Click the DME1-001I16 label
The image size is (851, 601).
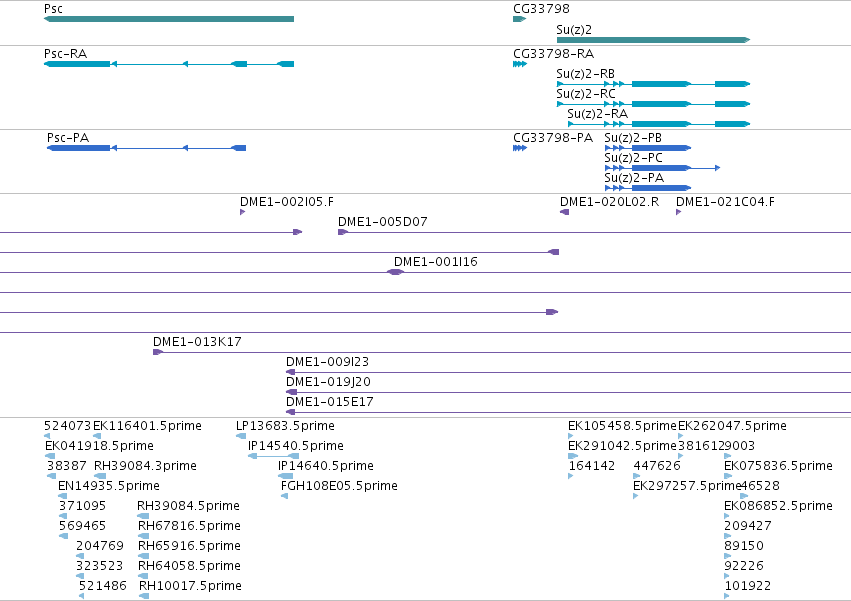[x=436, y=262]
